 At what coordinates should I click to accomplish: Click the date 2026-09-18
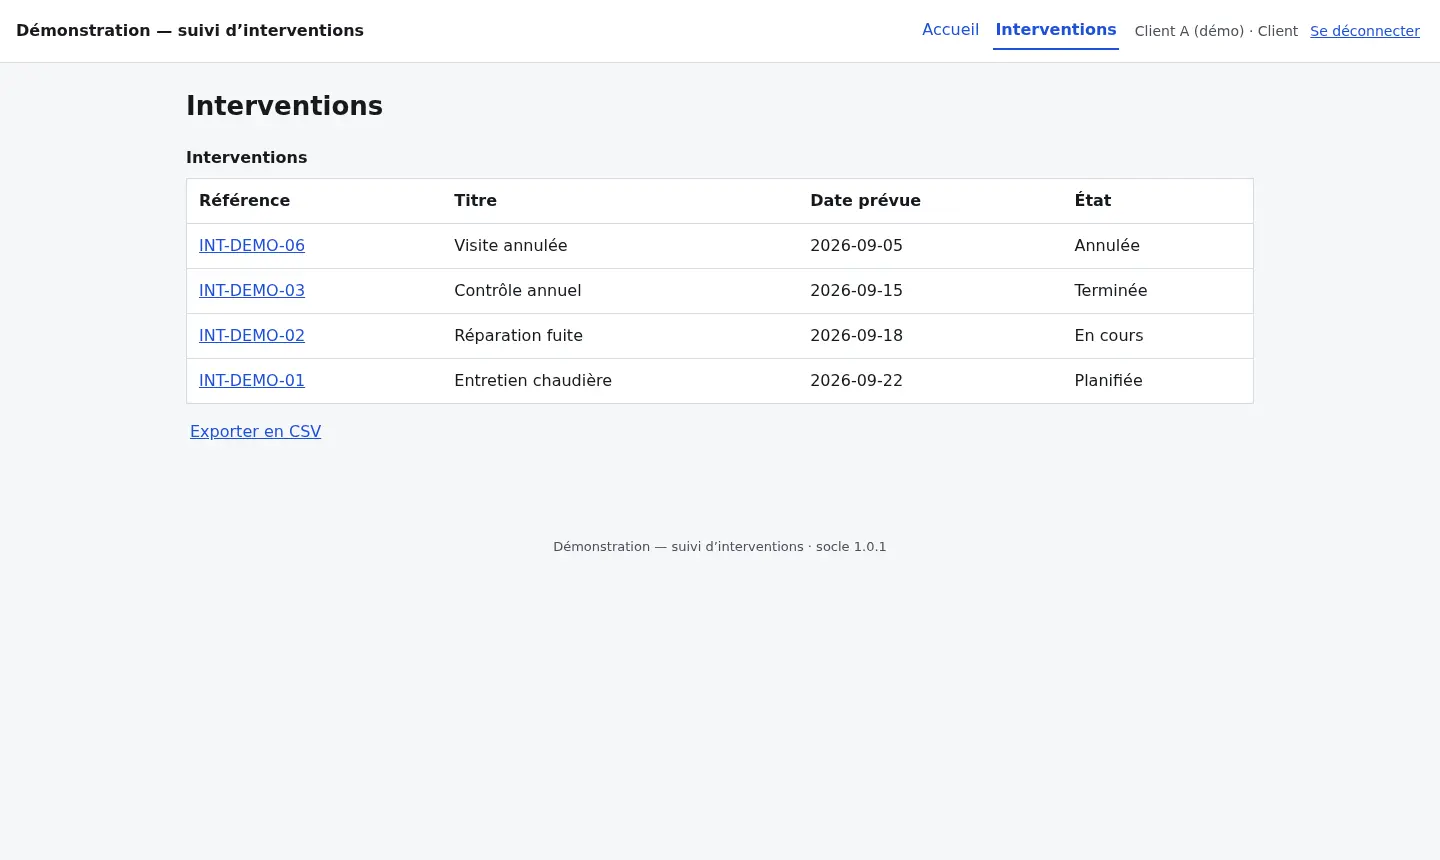856,336
